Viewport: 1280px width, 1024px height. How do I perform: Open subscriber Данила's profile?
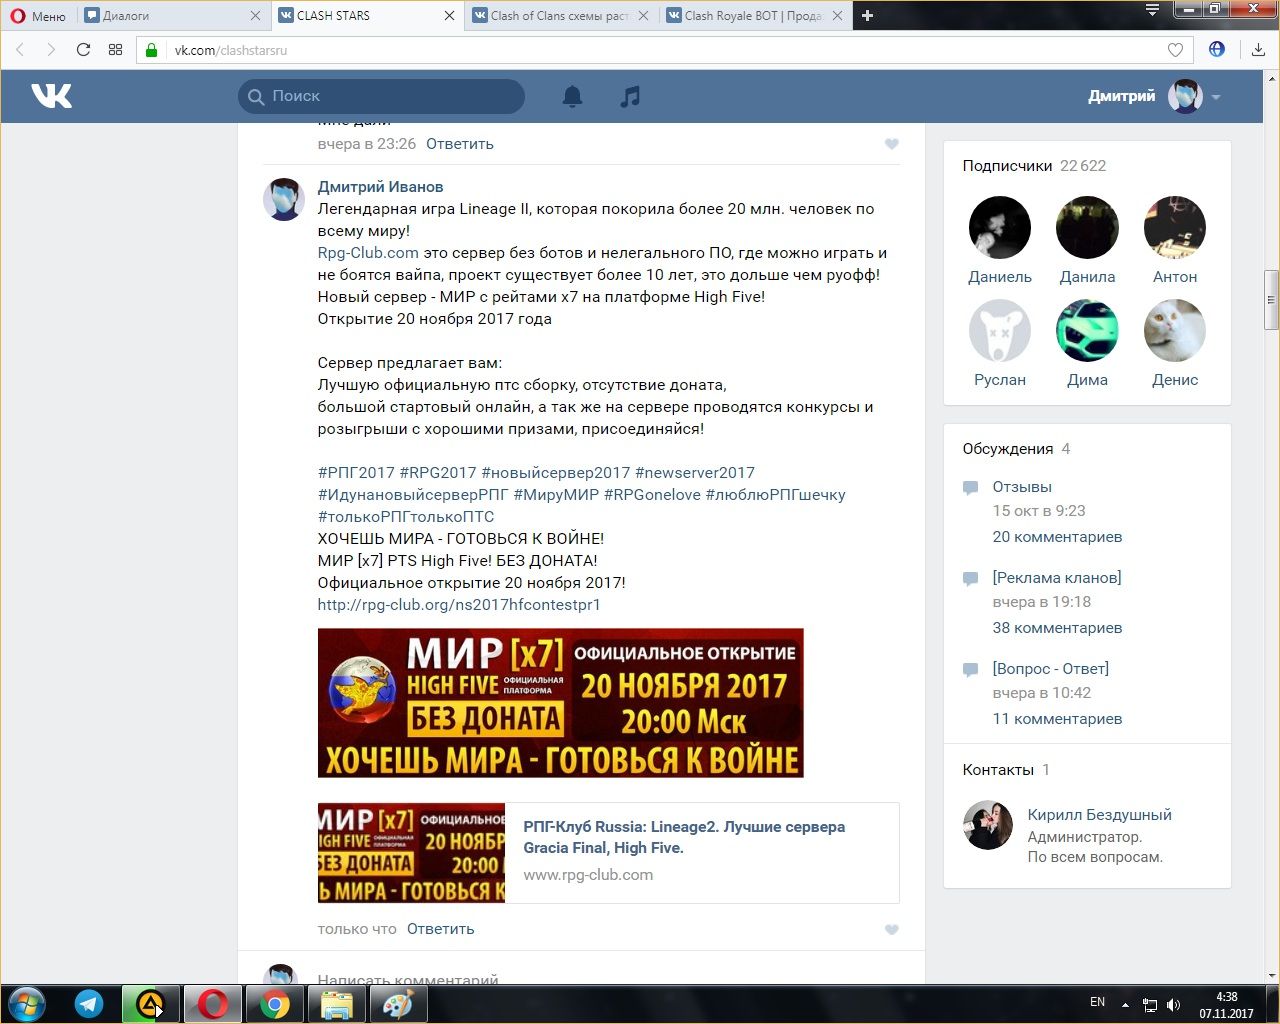tap(1087, 240)
